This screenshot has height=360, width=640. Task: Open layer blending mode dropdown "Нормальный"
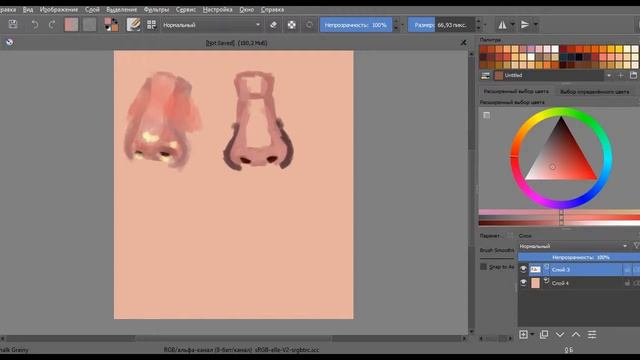click(573, 246)
